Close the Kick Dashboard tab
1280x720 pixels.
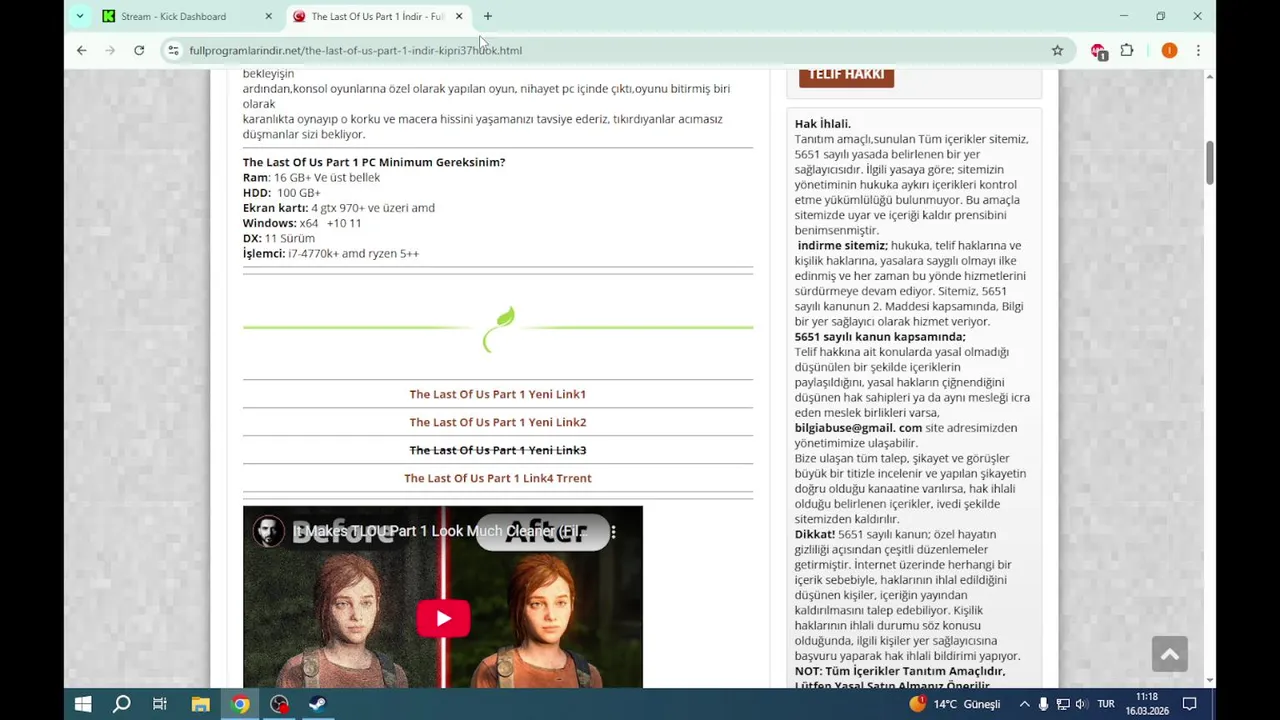click(268, 16)
